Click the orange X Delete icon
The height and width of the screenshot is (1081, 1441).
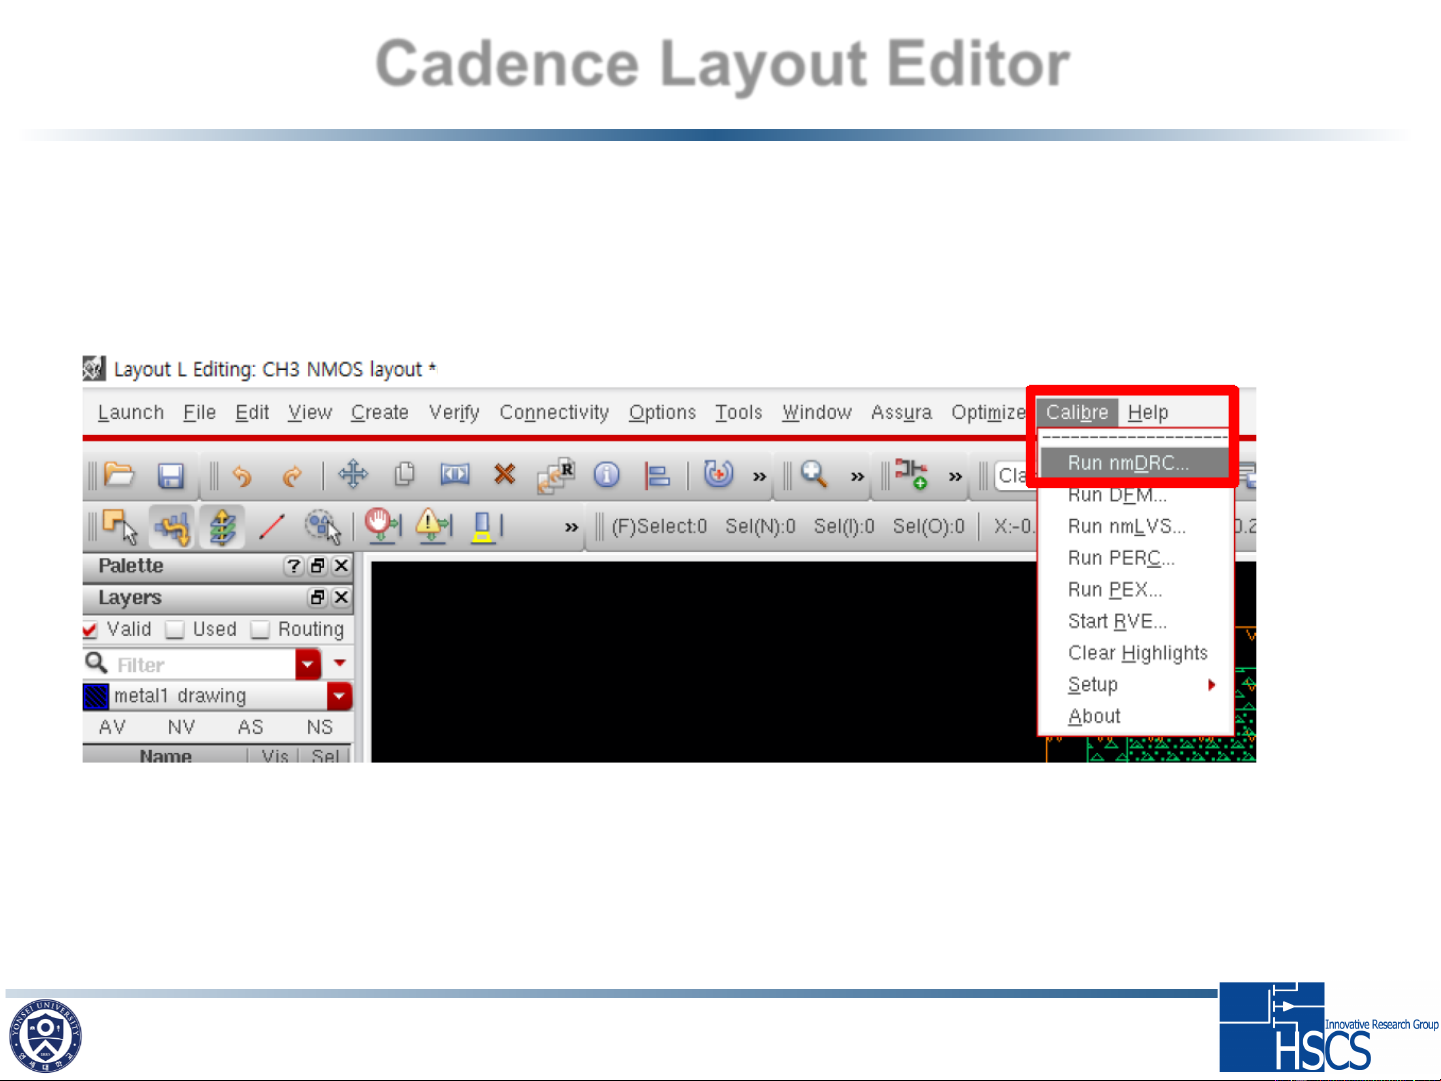(x=505, y=474)
